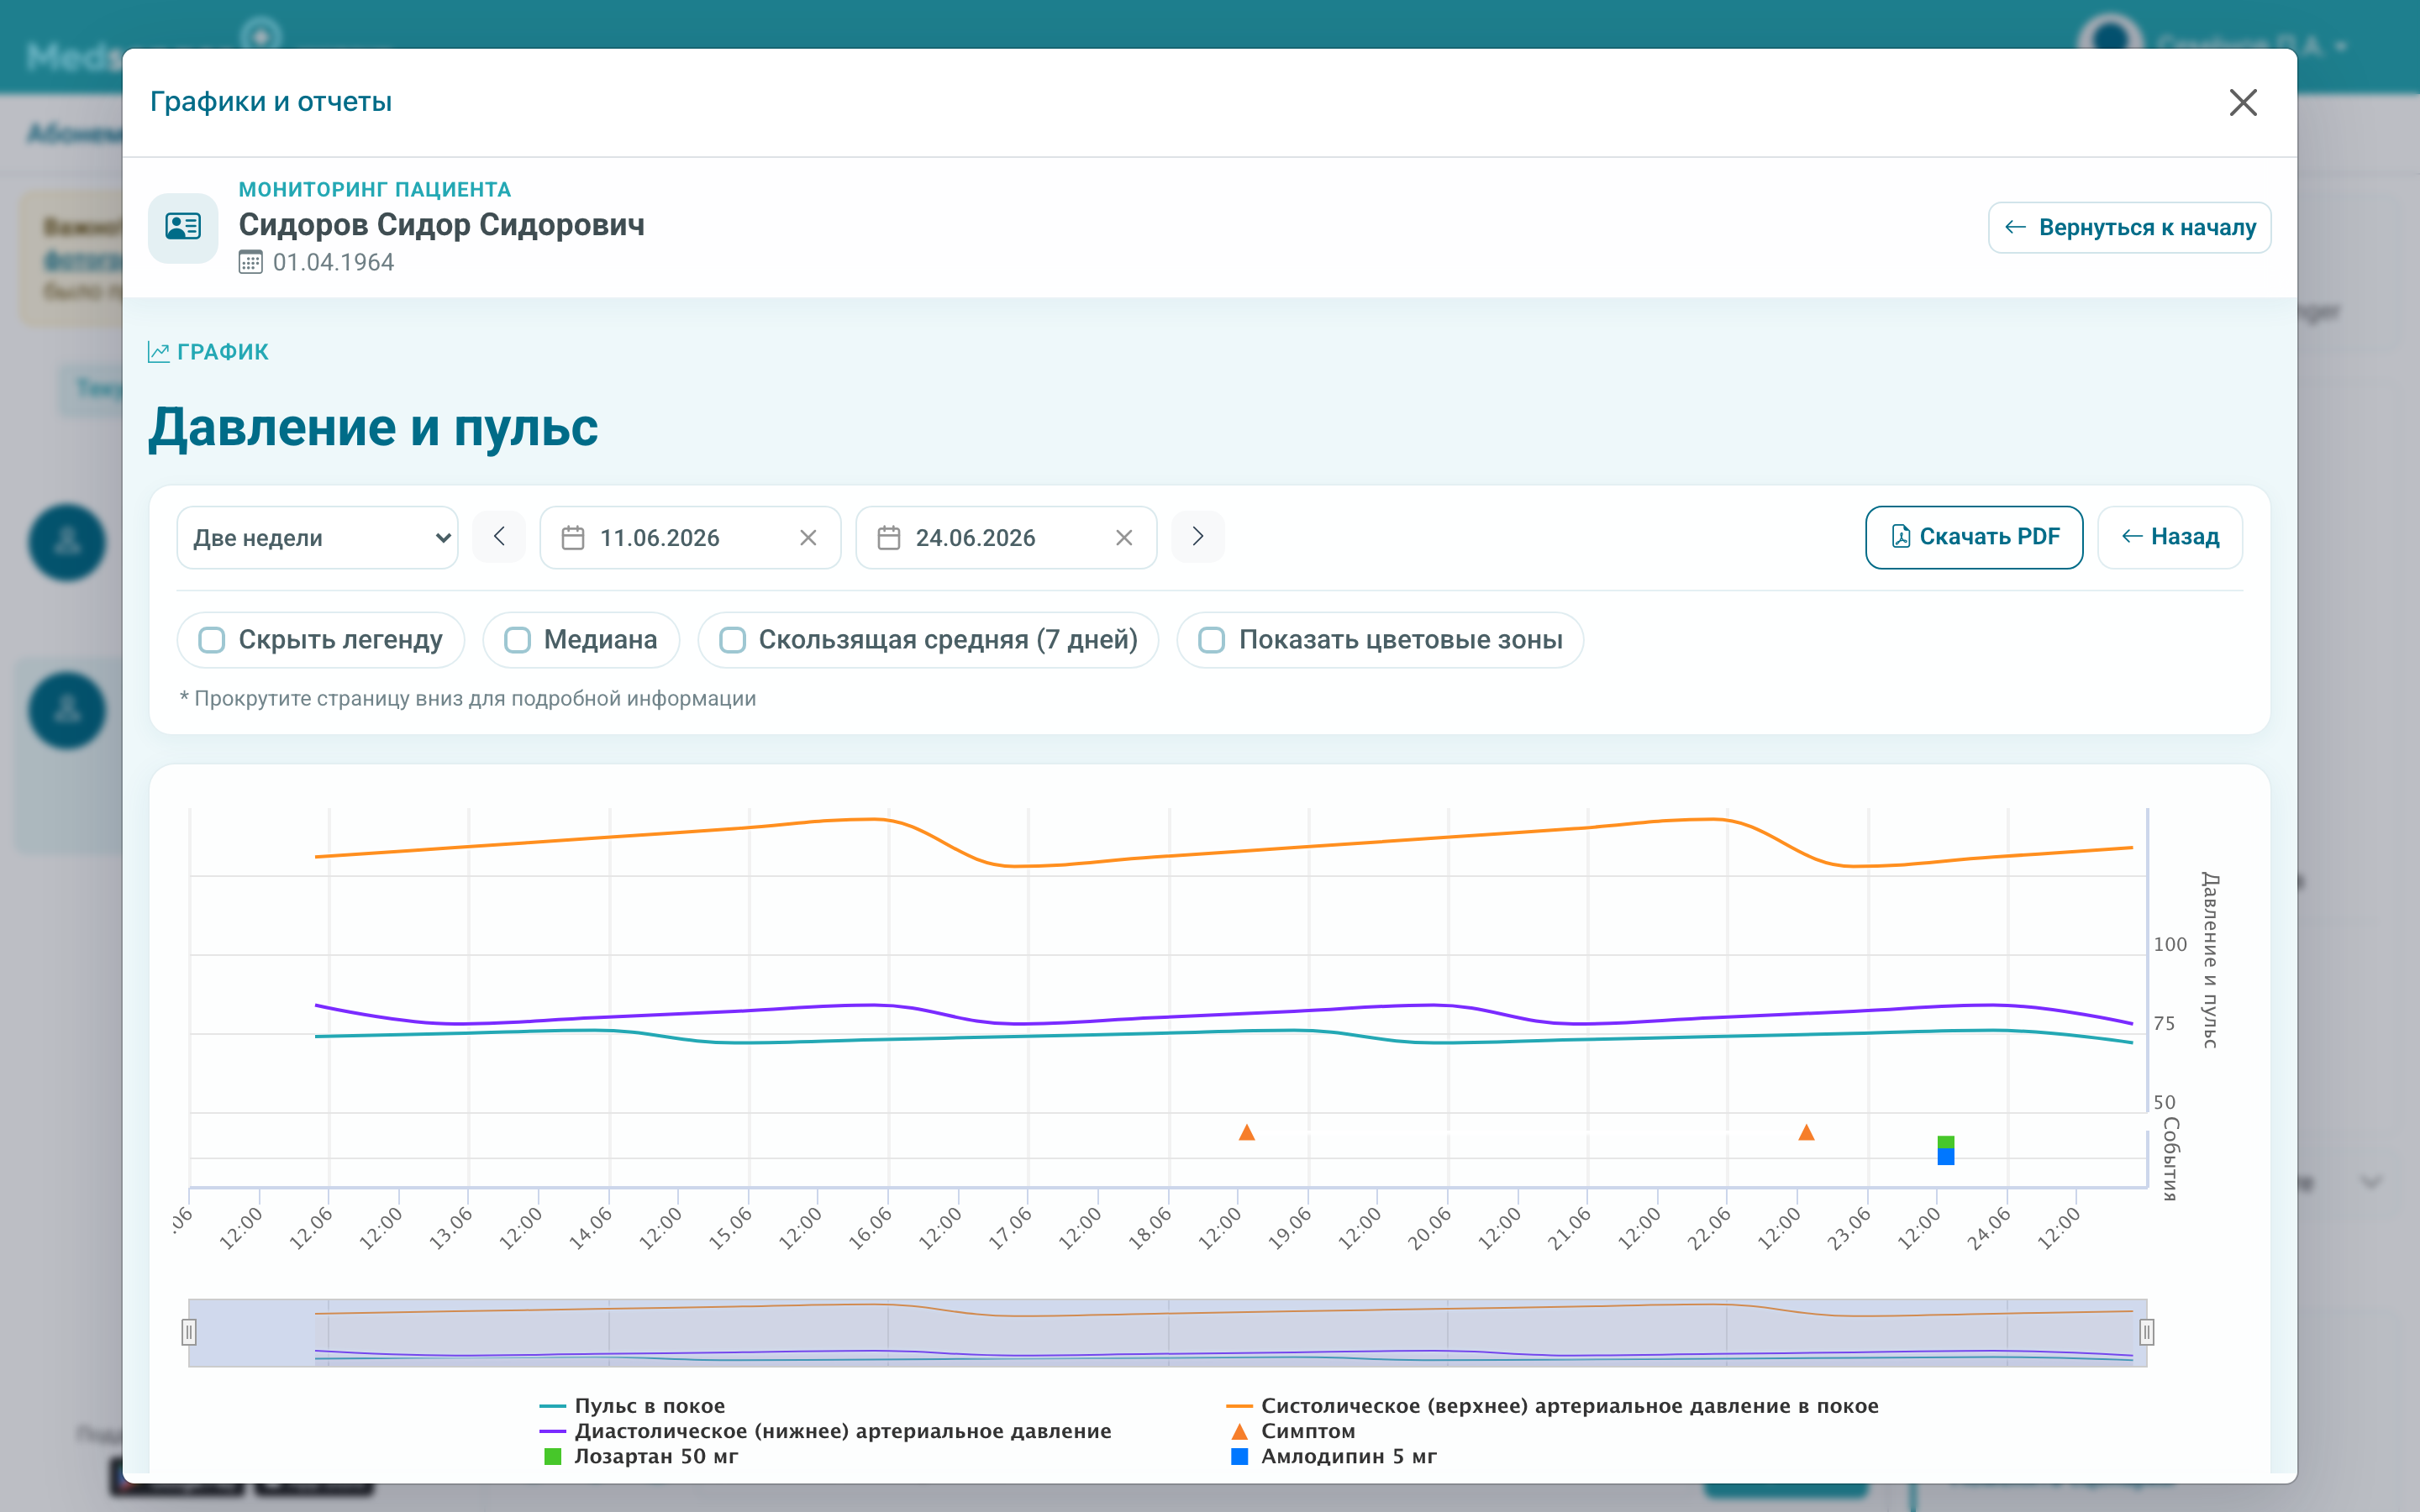Close the Графики и отчеты dialog
Viewport: 2420px width, 1512px height.
(2243, 102)
